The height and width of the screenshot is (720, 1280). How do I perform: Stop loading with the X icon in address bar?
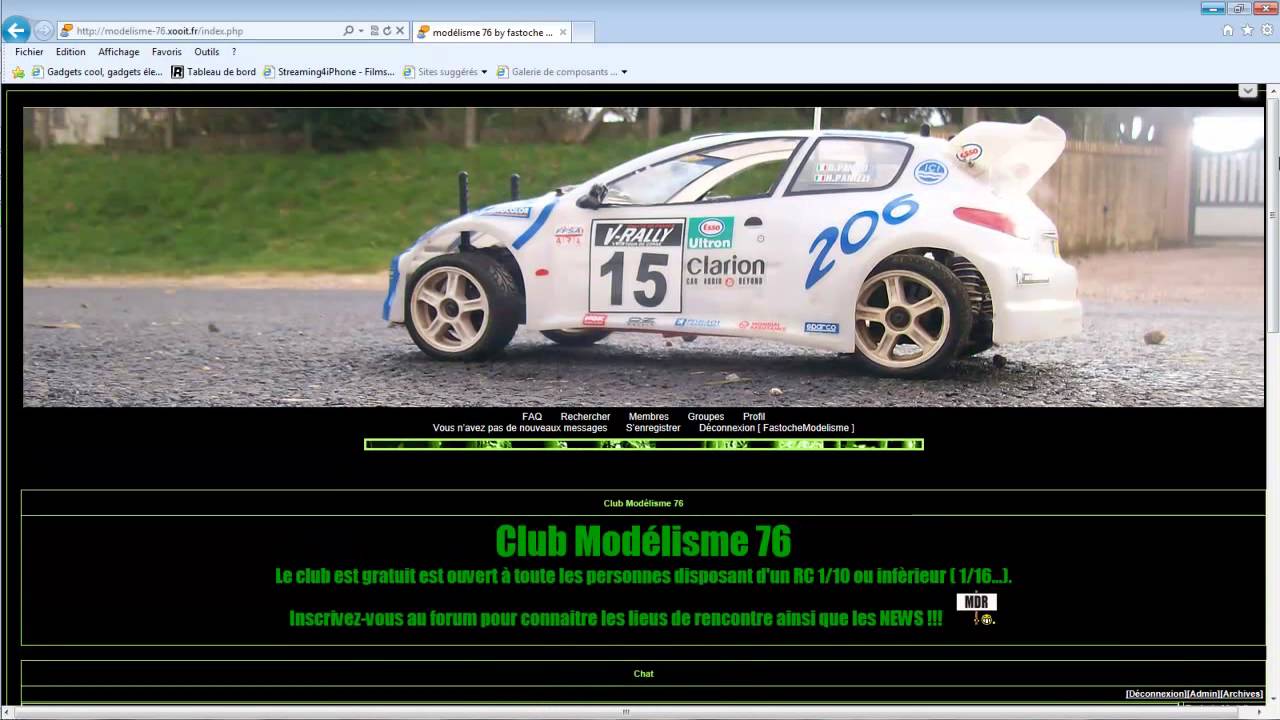click(400, 31)
